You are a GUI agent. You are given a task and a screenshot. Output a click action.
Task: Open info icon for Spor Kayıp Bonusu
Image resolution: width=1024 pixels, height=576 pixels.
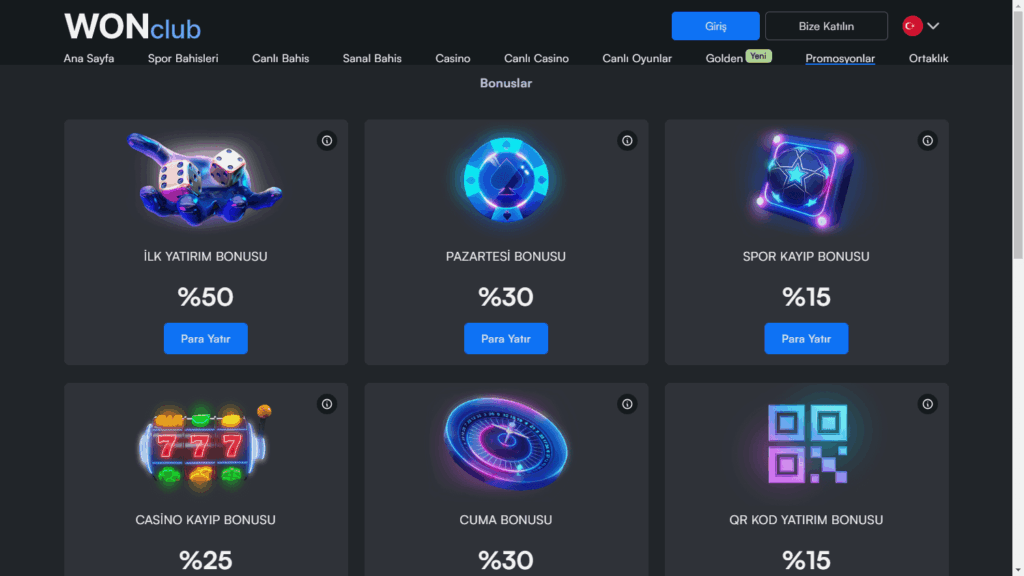927,140
